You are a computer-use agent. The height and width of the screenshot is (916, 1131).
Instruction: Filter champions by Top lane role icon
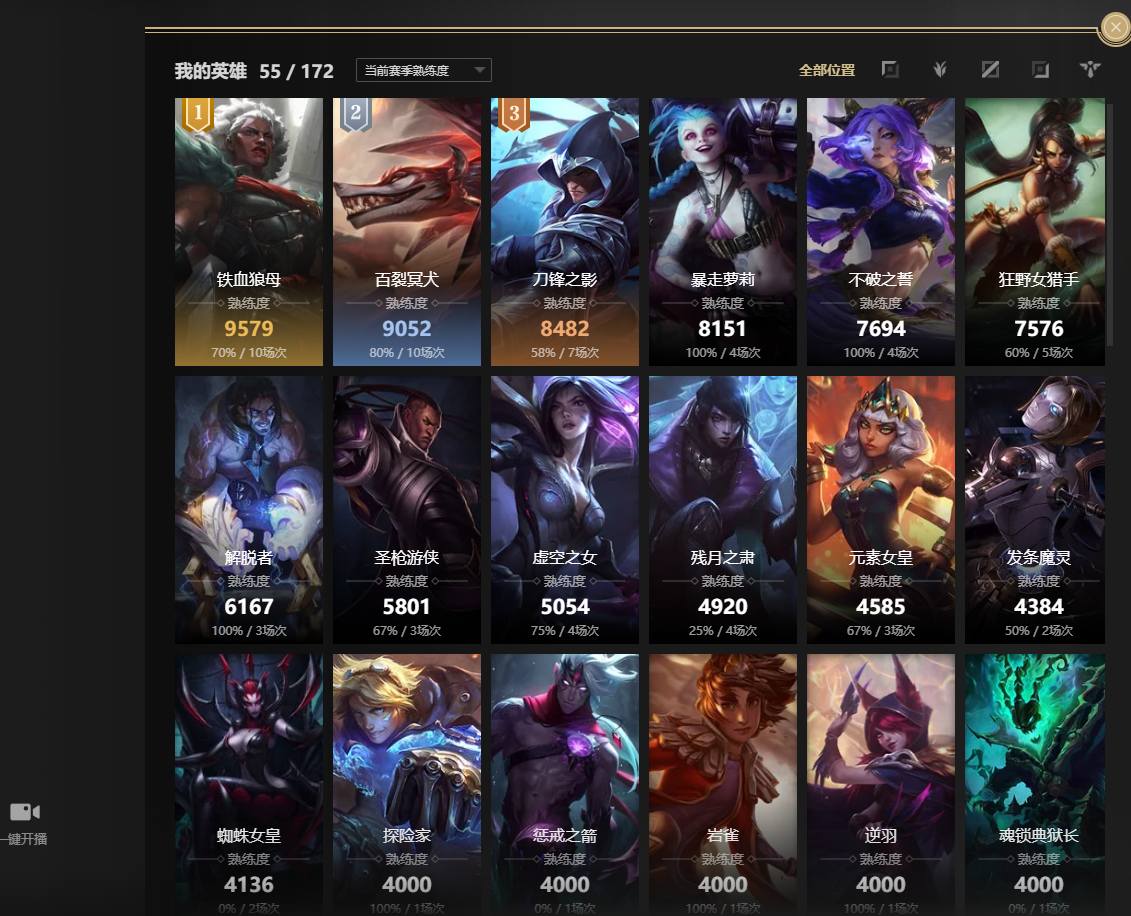890,69
